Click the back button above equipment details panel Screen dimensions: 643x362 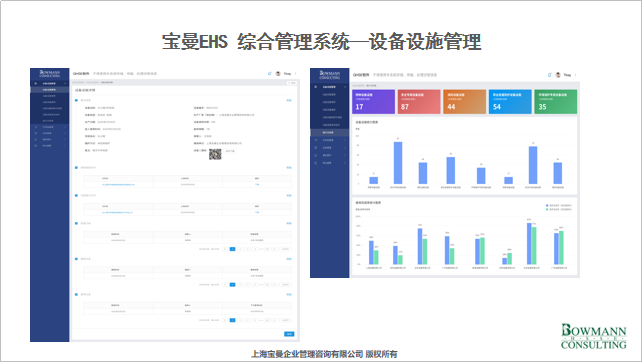coord(292,83)
